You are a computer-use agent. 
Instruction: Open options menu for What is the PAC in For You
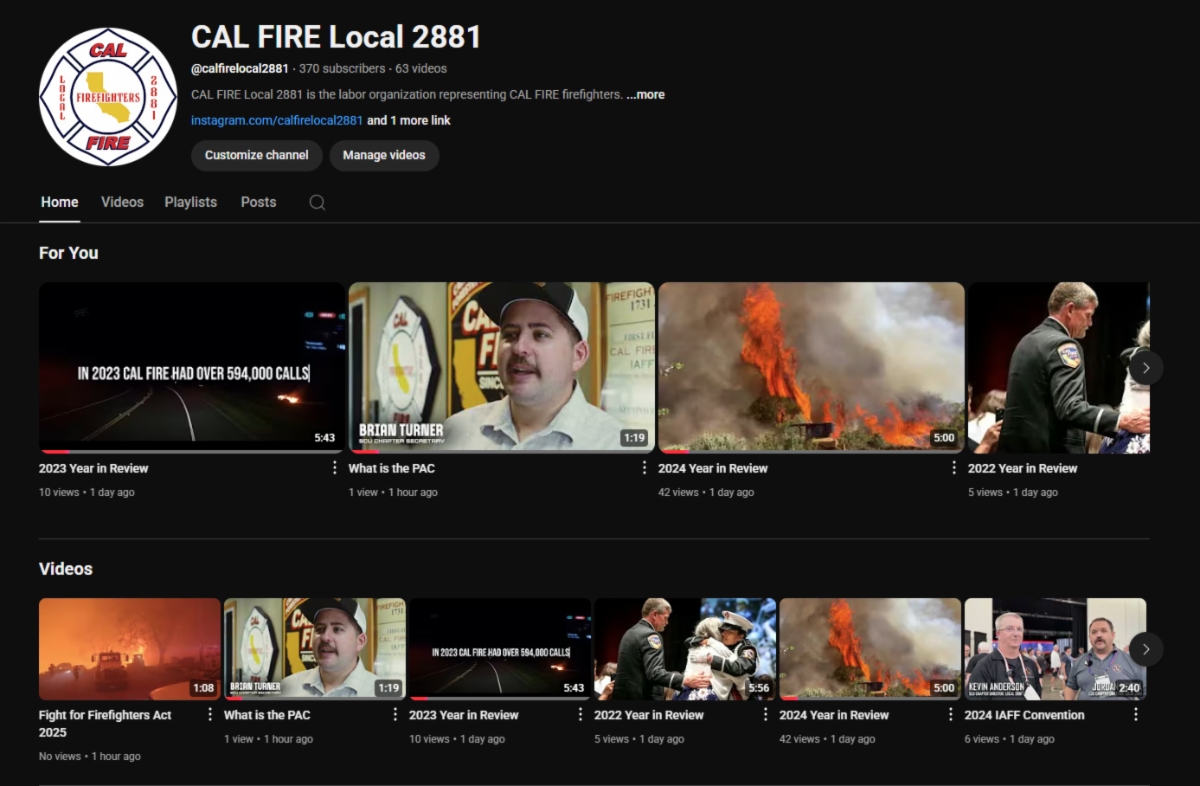coord(644,468)
